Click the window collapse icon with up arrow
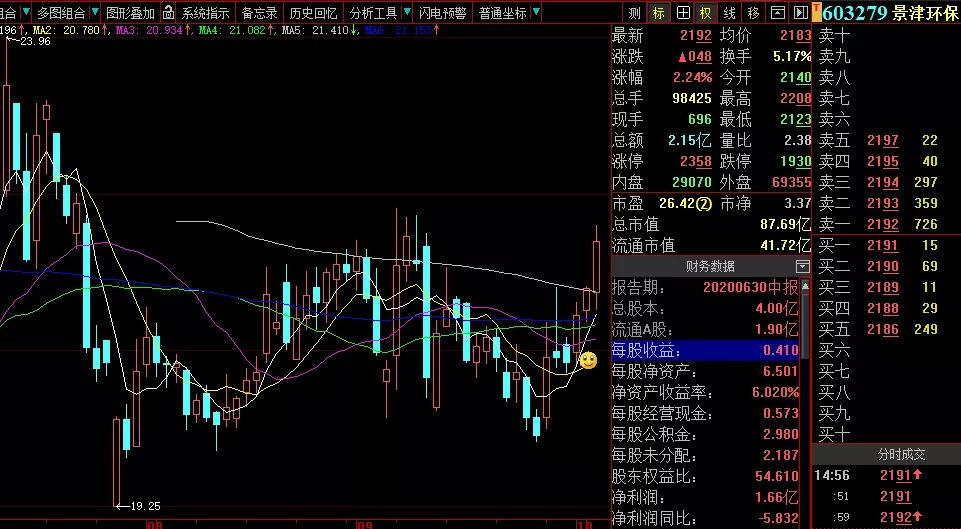The width and height of the screenshot is (961, 529). pyautogui.click(x=777, y=13)
